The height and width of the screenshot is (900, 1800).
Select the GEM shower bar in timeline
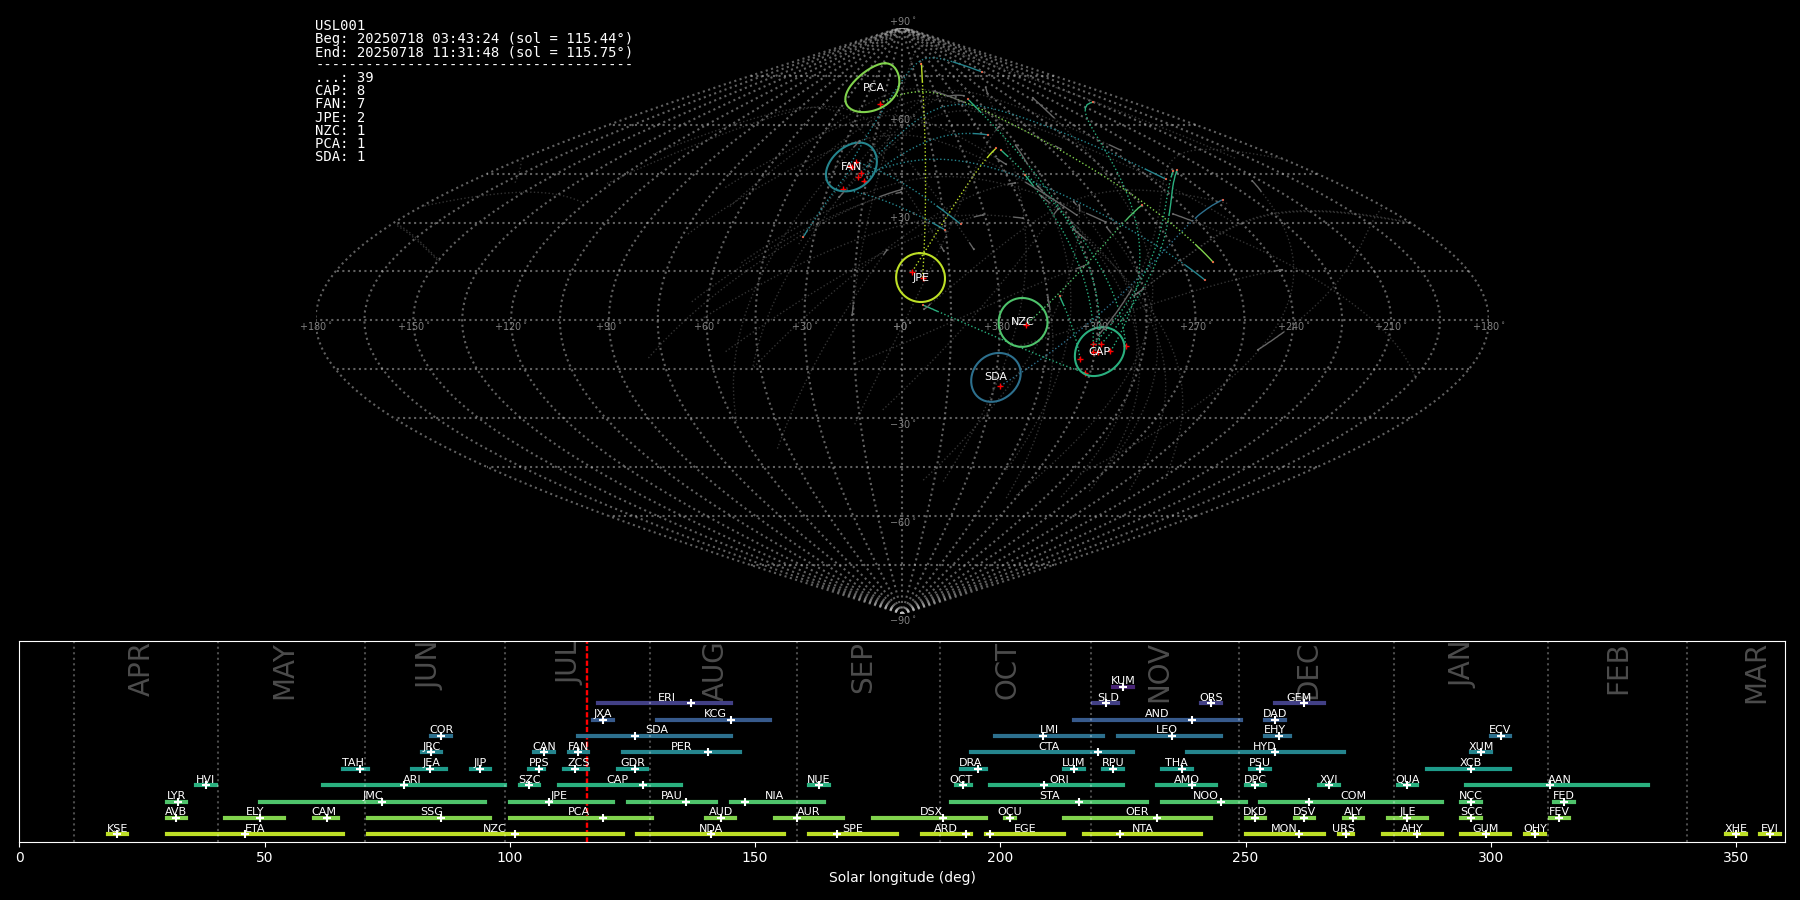(1299, 703)
